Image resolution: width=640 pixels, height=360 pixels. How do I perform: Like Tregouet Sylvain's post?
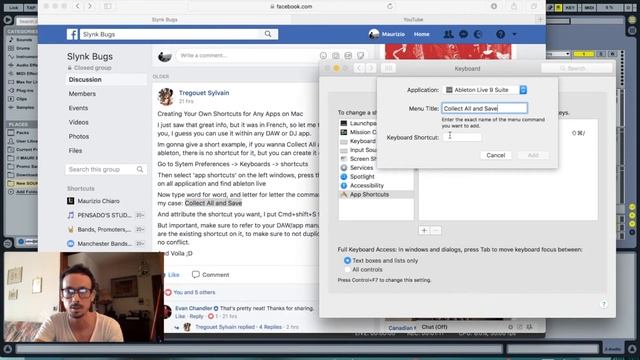tap(172, 275)
